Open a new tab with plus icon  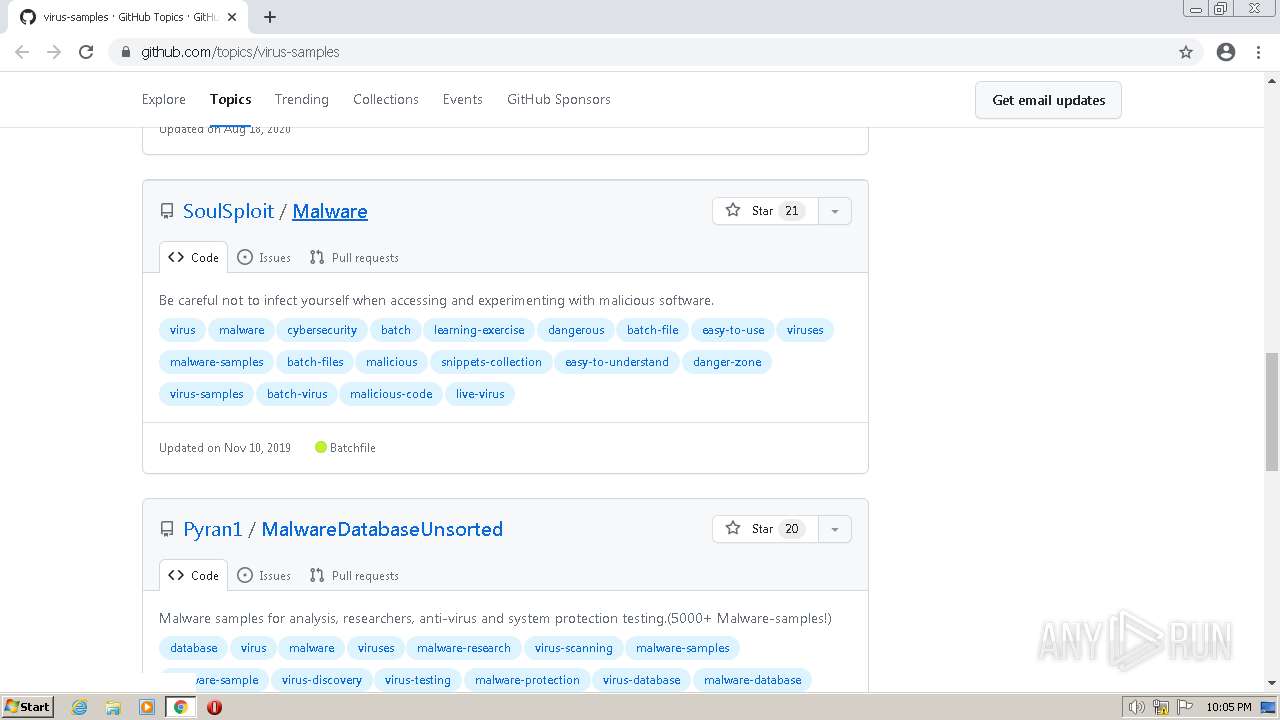[x=270, y=17]
